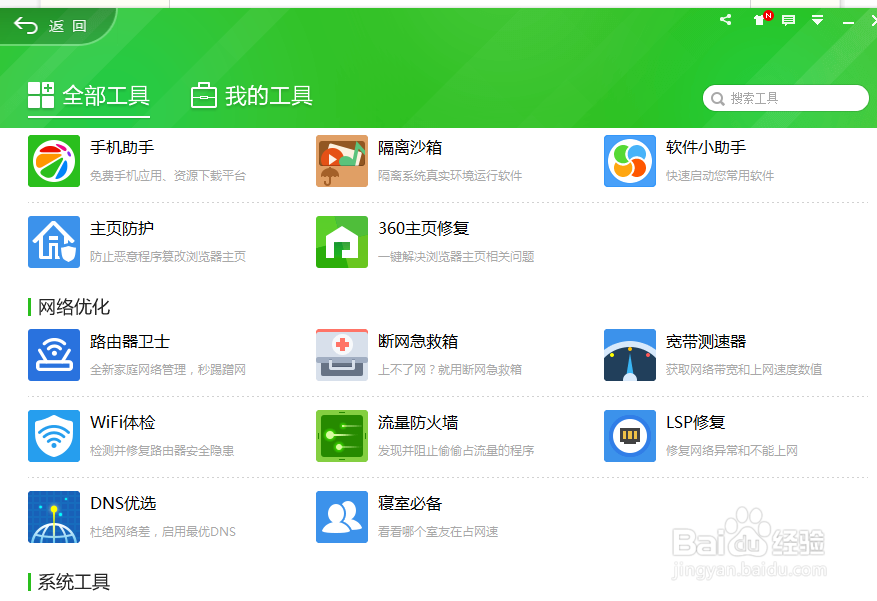Click the 断网急救箱 title text
Viewport: 877px width, 601px height.
(x=418, y=342)
